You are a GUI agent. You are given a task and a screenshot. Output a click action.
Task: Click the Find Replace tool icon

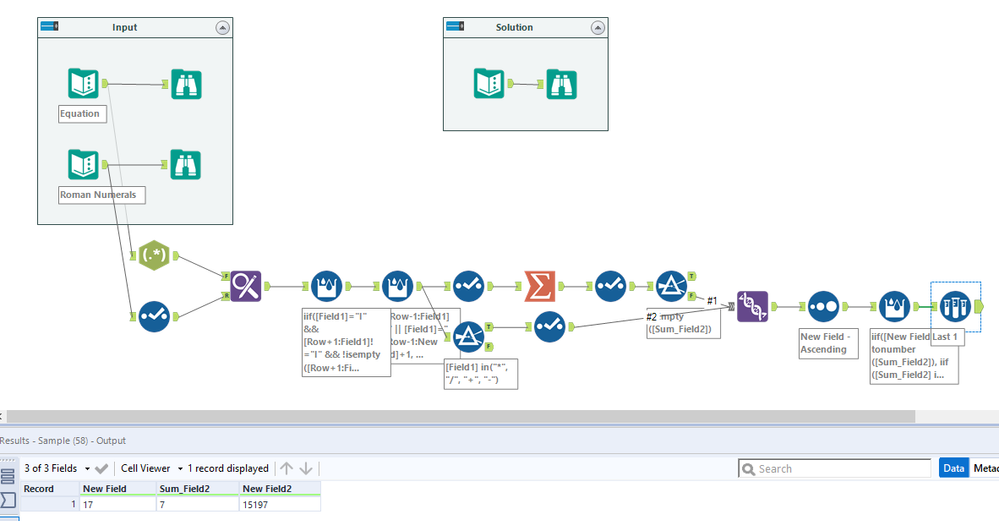[246, 287]
